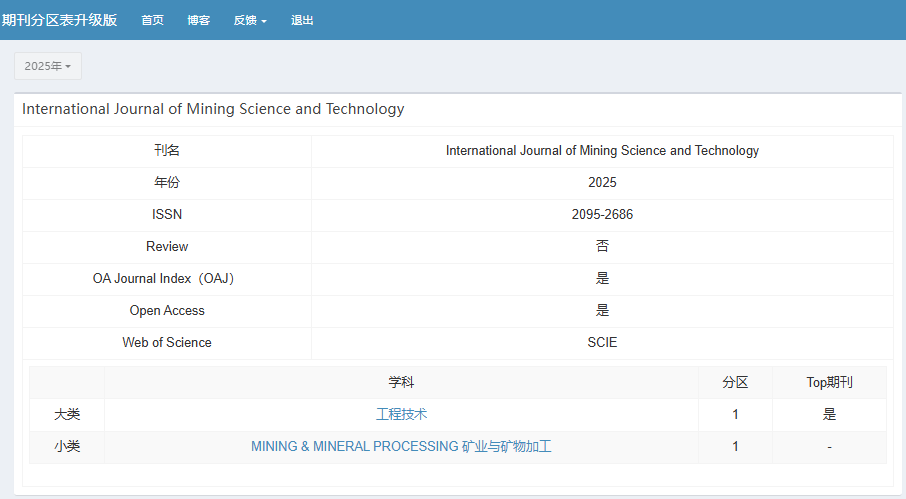
Task: Select the year value 2025 in the table
Action: 602,183
